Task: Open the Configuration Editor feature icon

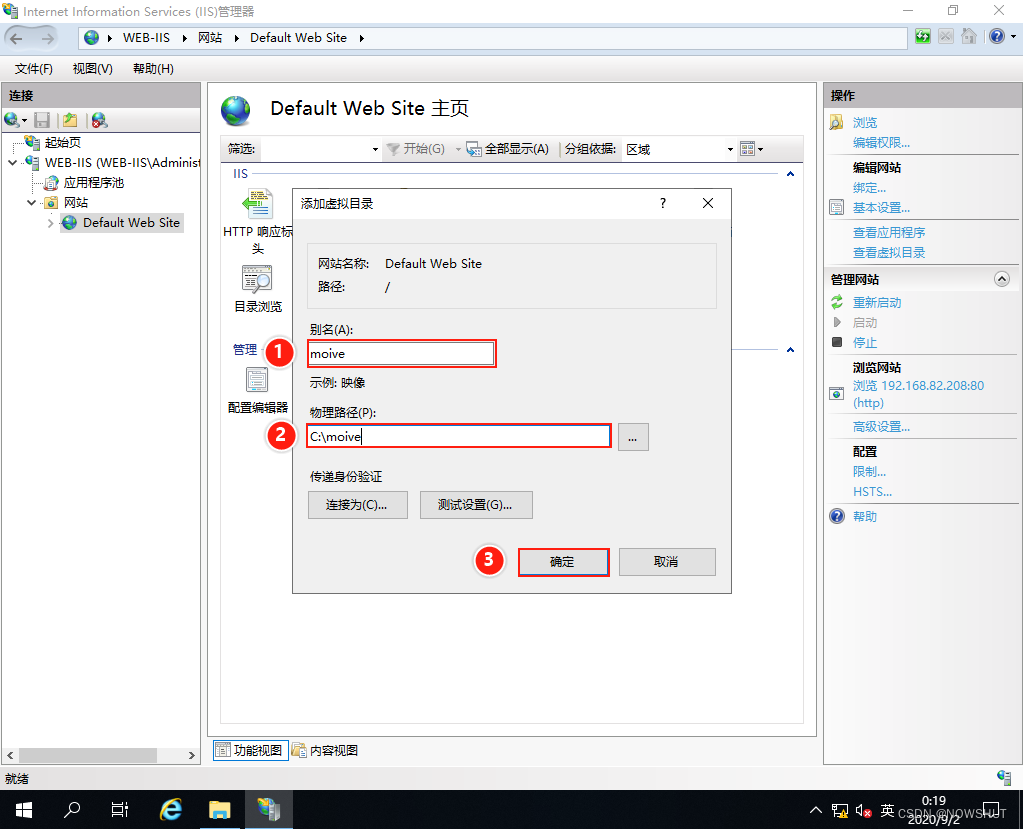Action: point(257,380)
